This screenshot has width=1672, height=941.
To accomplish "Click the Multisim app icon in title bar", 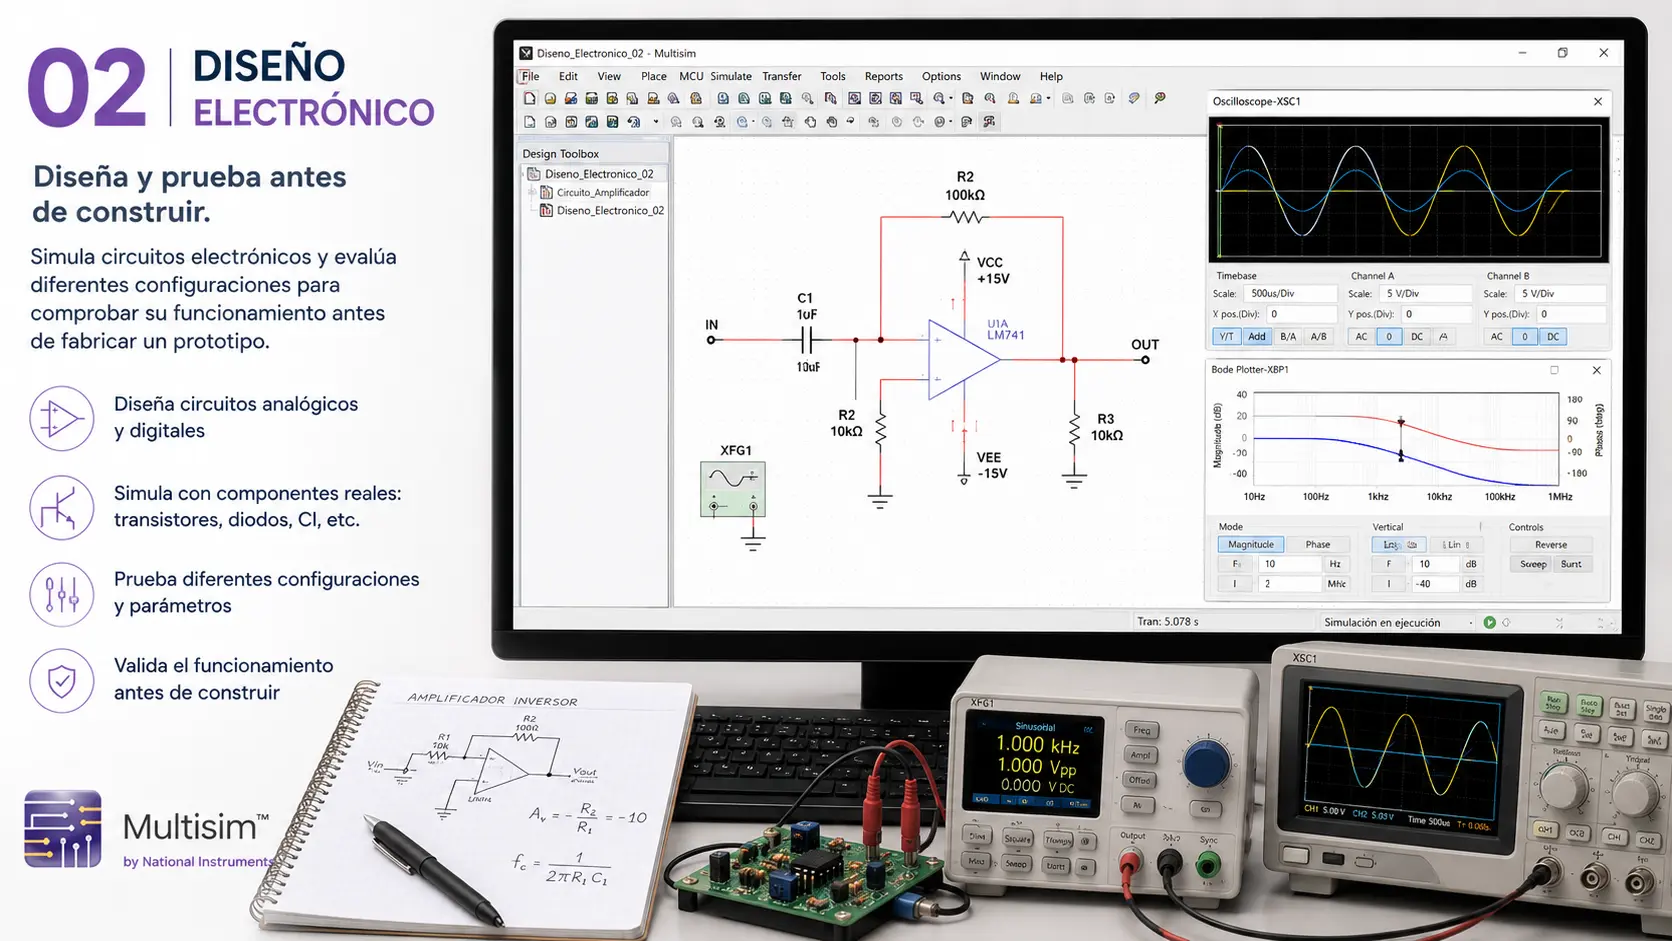I will 526,53.
